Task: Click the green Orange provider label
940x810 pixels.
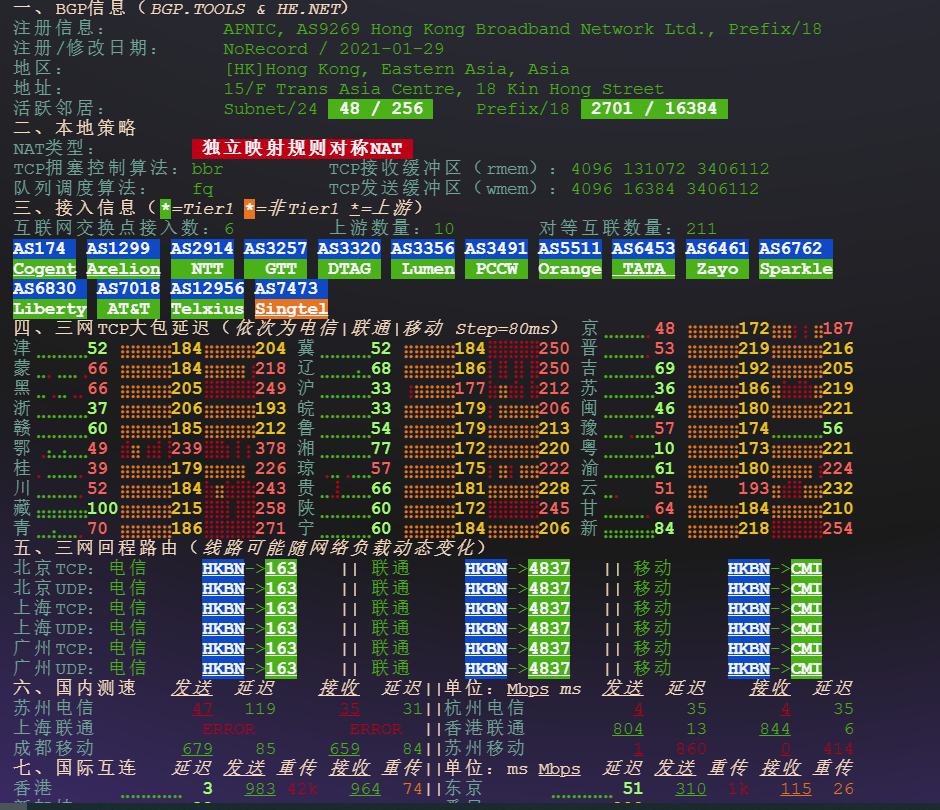Action: [x=569, y=269]
